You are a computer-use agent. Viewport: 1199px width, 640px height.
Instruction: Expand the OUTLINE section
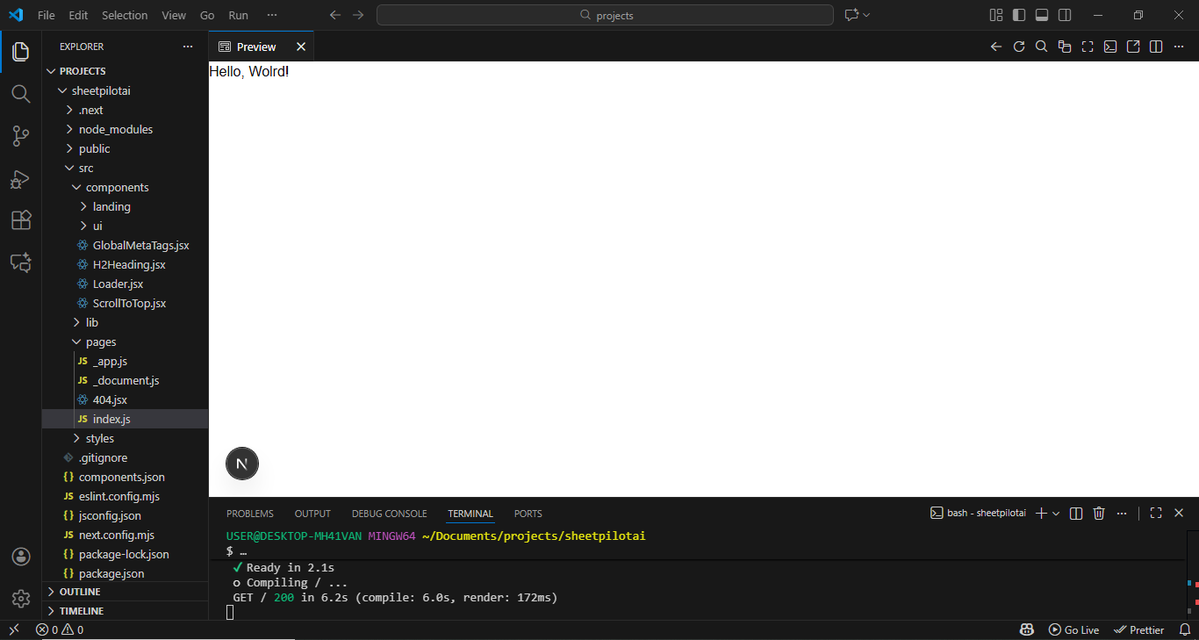125,592
